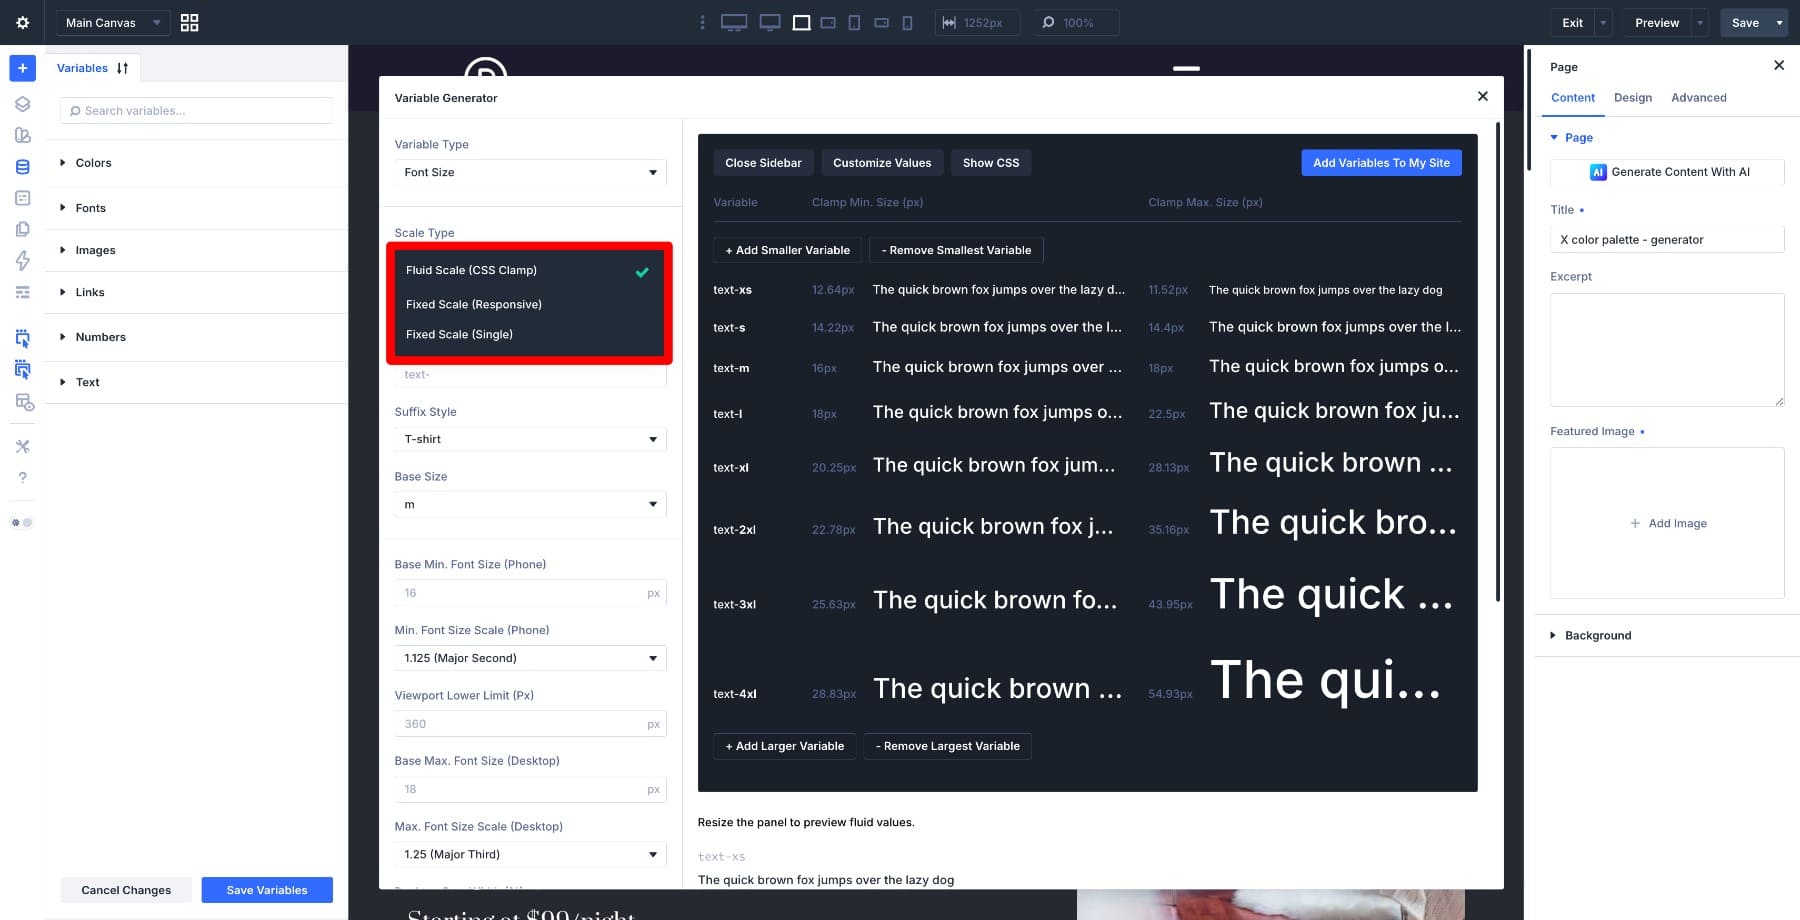Image resolution: width=1800 pixels, height=920 pixels.
Task: Open the help question mark icon
Action: (22, 478)
